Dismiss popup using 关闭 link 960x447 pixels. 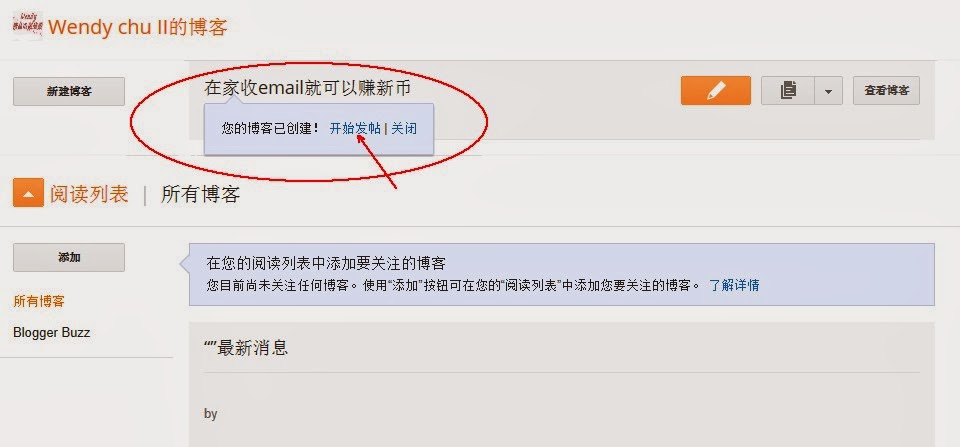[404, 129]
